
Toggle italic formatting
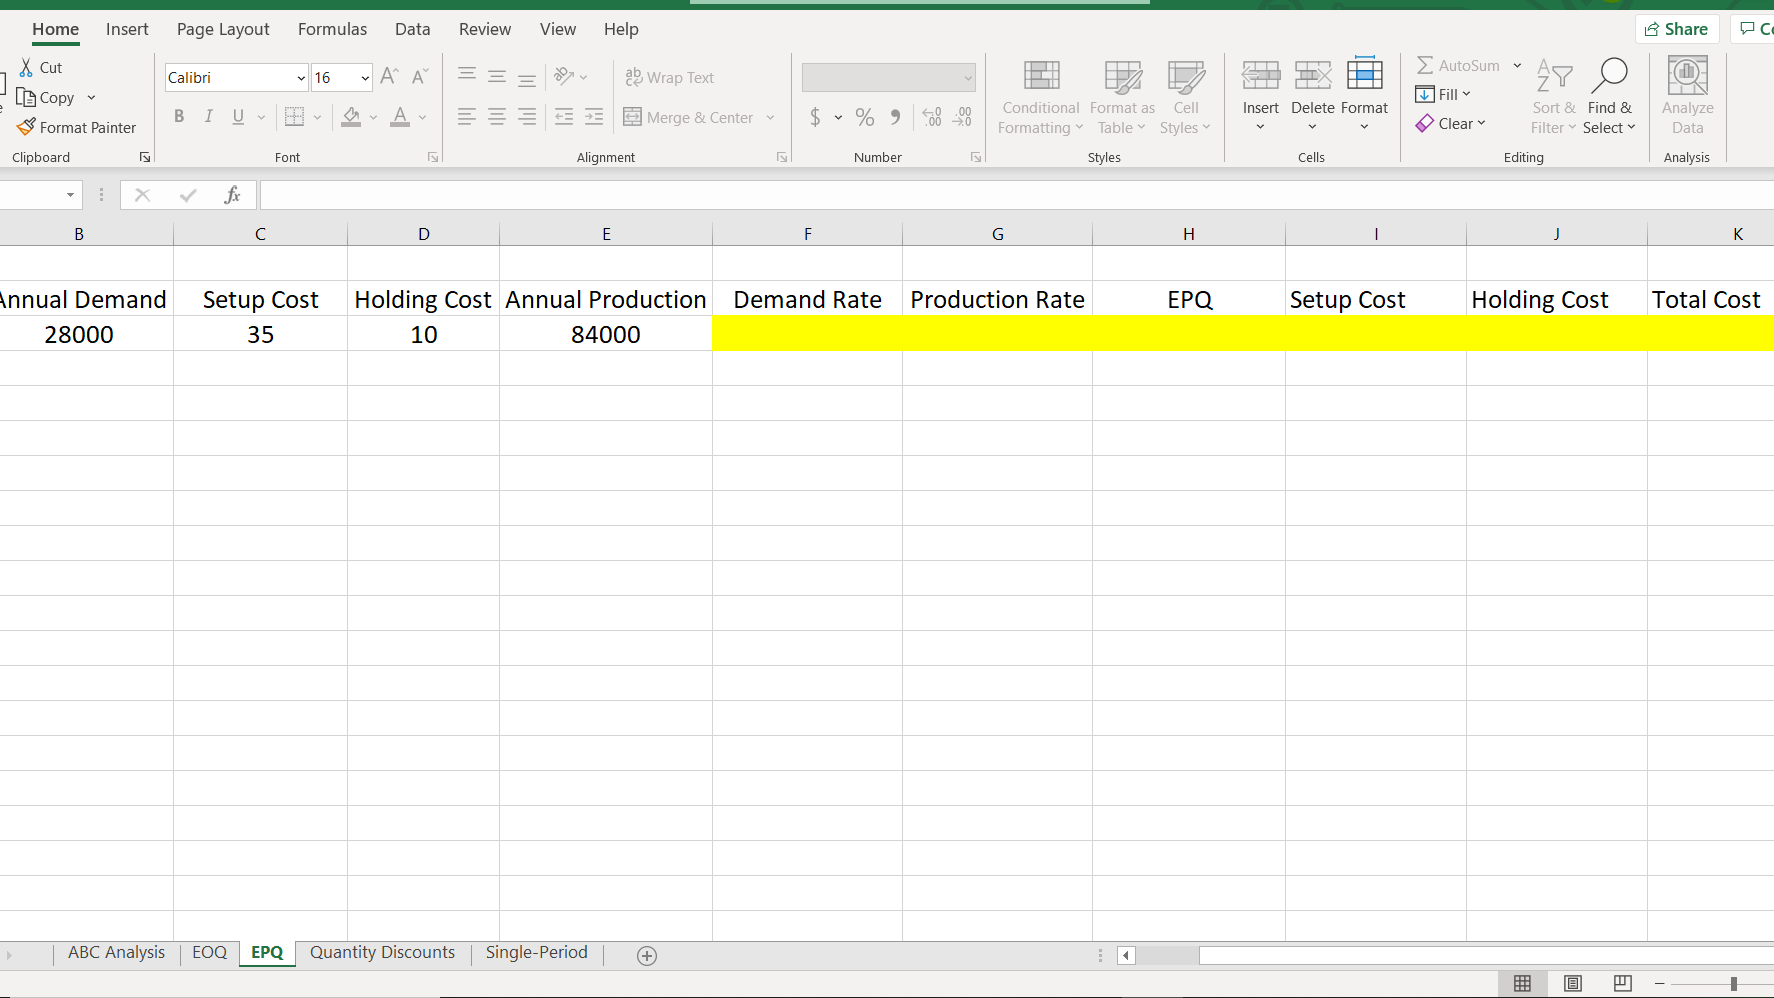[208, 117]
